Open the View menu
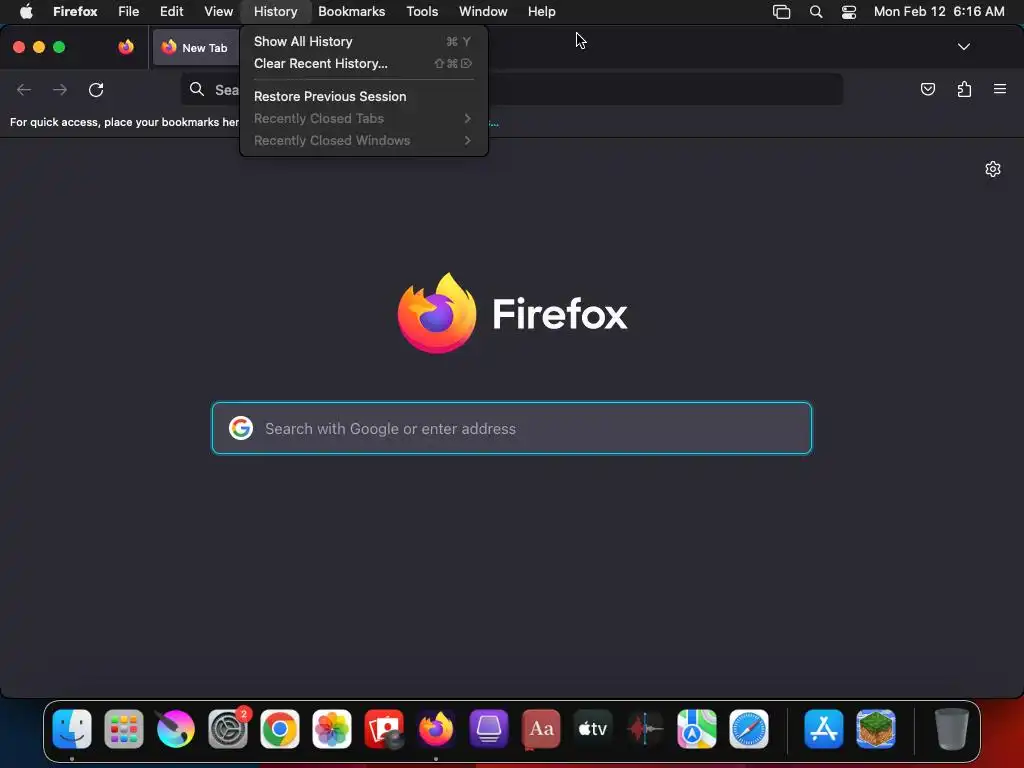Screen dimensions: 1024x768 point(218,11)
